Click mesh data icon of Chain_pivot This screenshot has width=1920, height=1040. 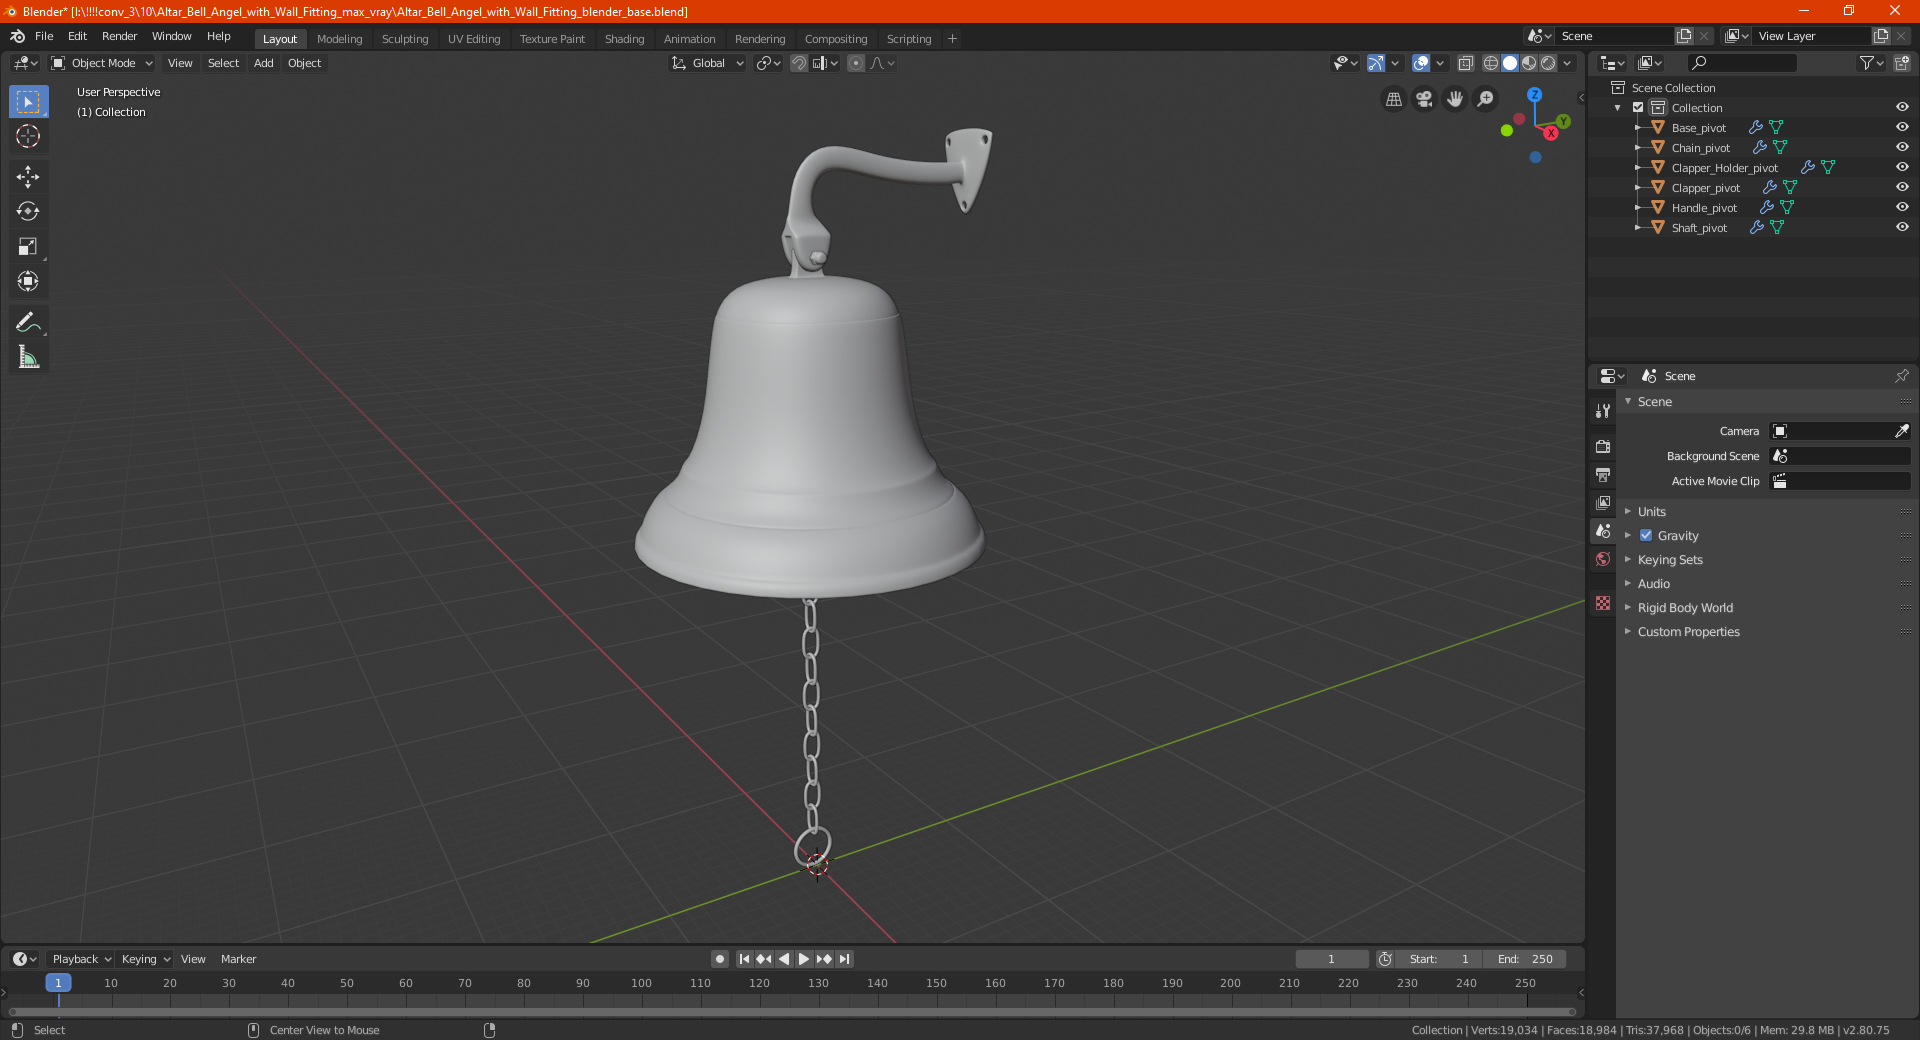(x=1780, y=148)
